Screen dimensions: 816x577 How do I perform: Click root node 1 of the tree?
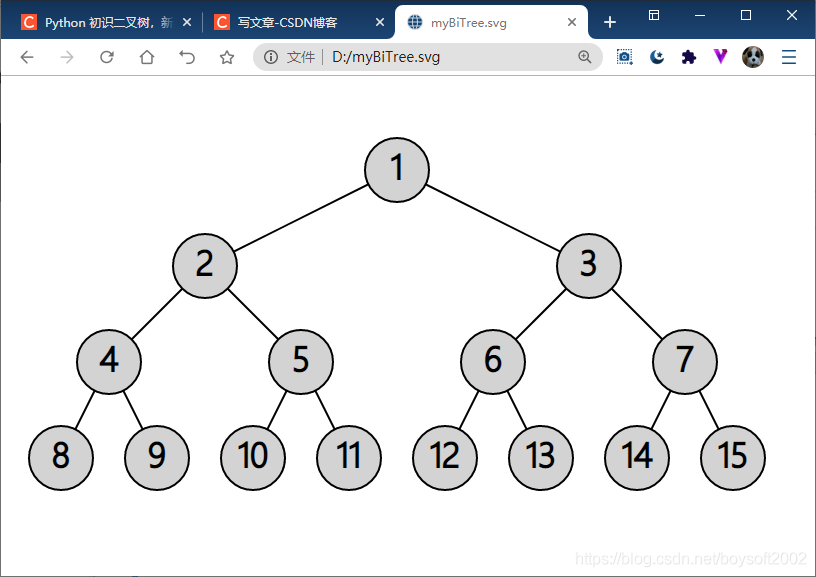397,170
